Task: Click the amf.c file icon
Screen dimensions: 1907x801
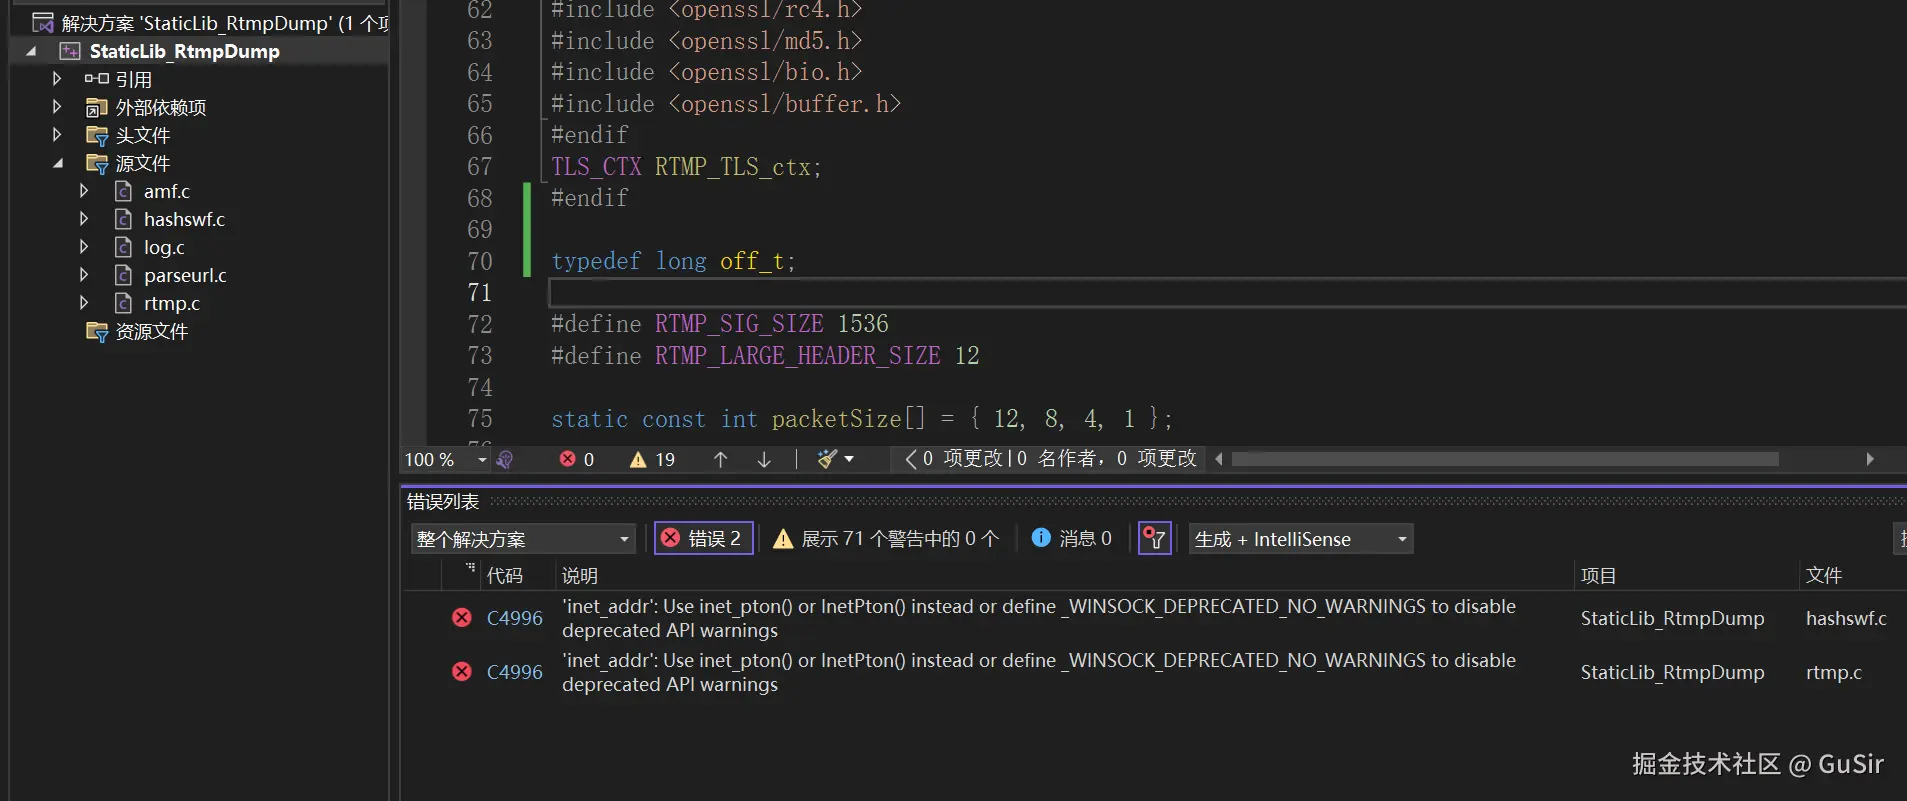Action: [x=124, y=191]
